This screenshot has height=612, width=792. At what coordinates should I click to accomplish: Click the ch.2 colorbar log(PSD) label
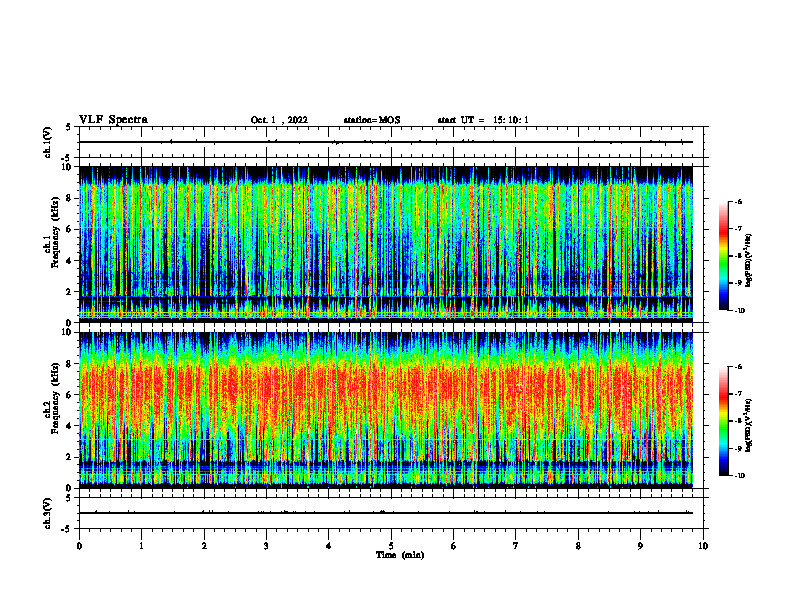(x=749, y=425)
